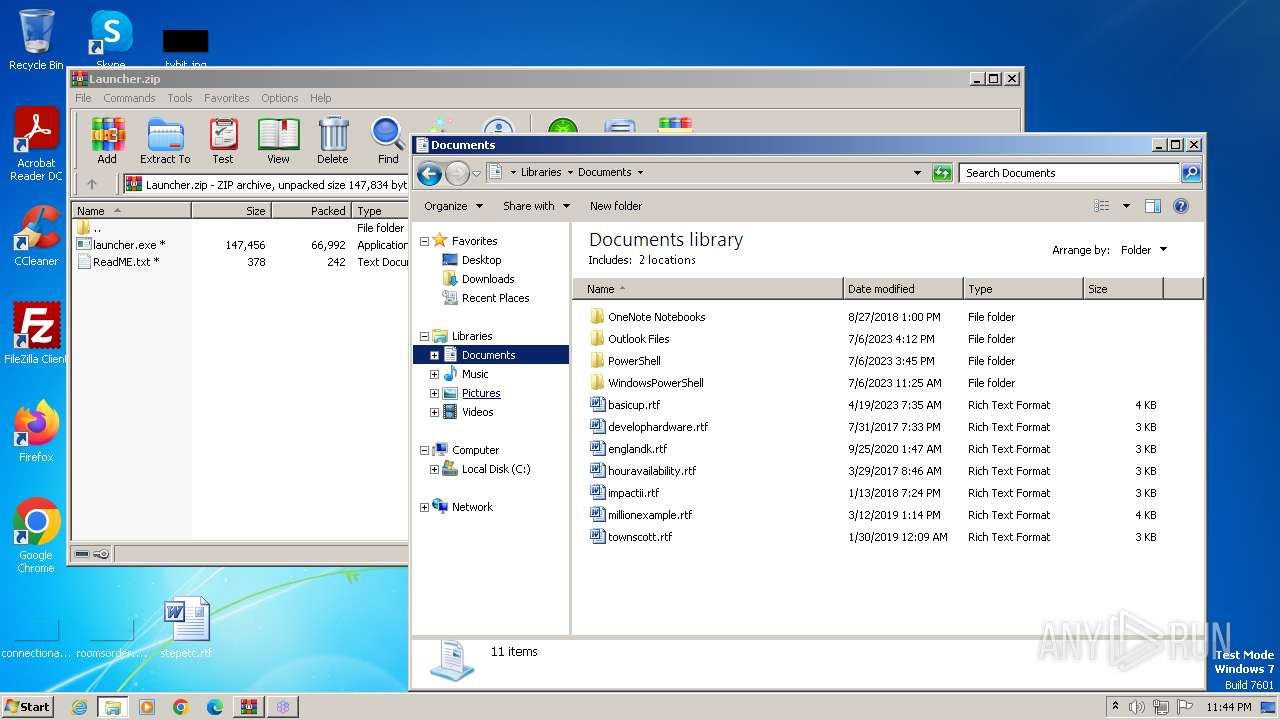This screenshot has width=1280, height=720.
Task: Open File menu in WinRAR
Action: click(83, 98)
